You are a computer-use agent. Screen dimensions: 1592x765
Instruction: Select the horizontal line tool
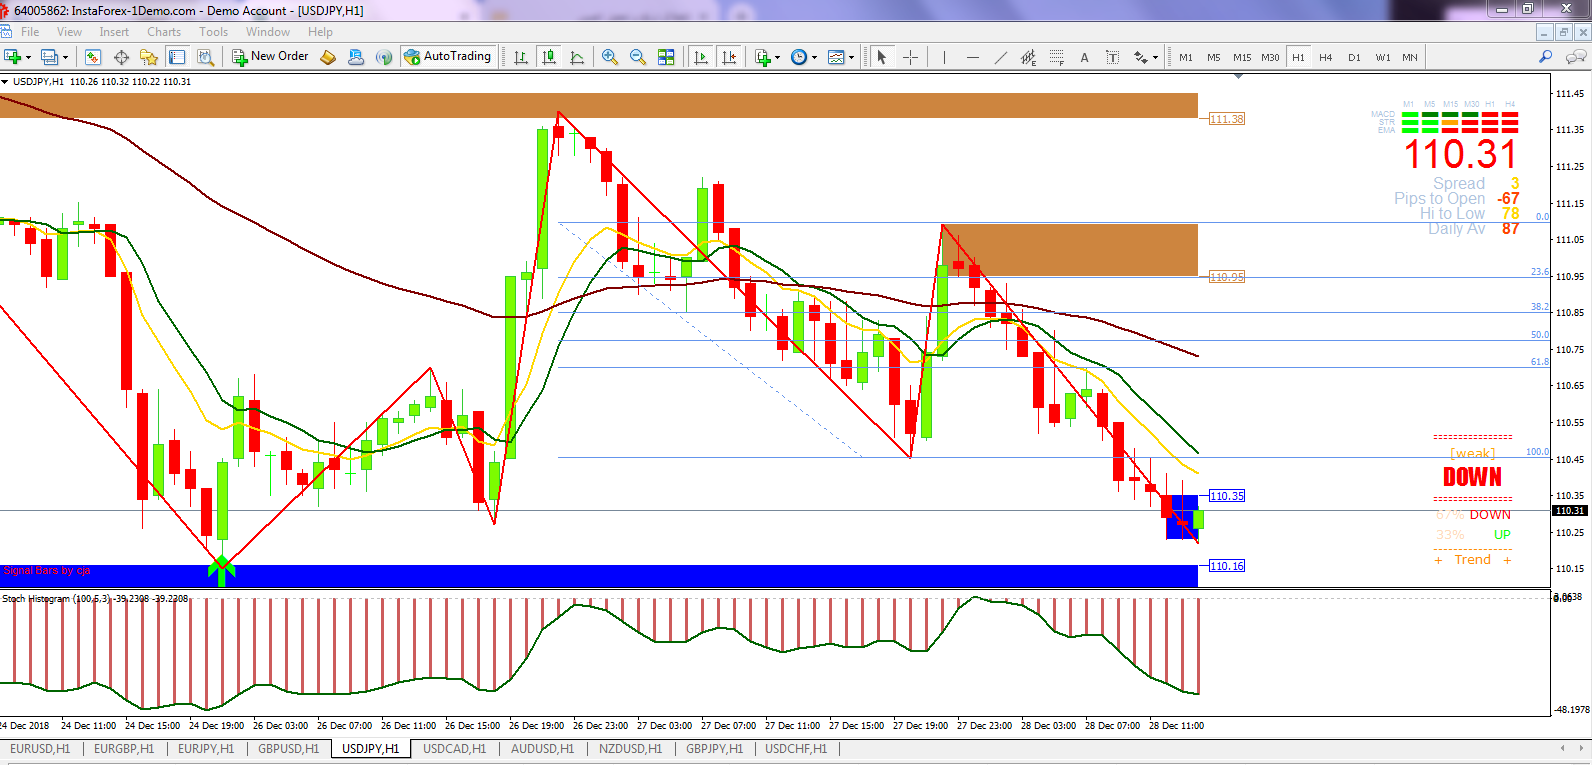pyautogui.click(x=972, y=57)
